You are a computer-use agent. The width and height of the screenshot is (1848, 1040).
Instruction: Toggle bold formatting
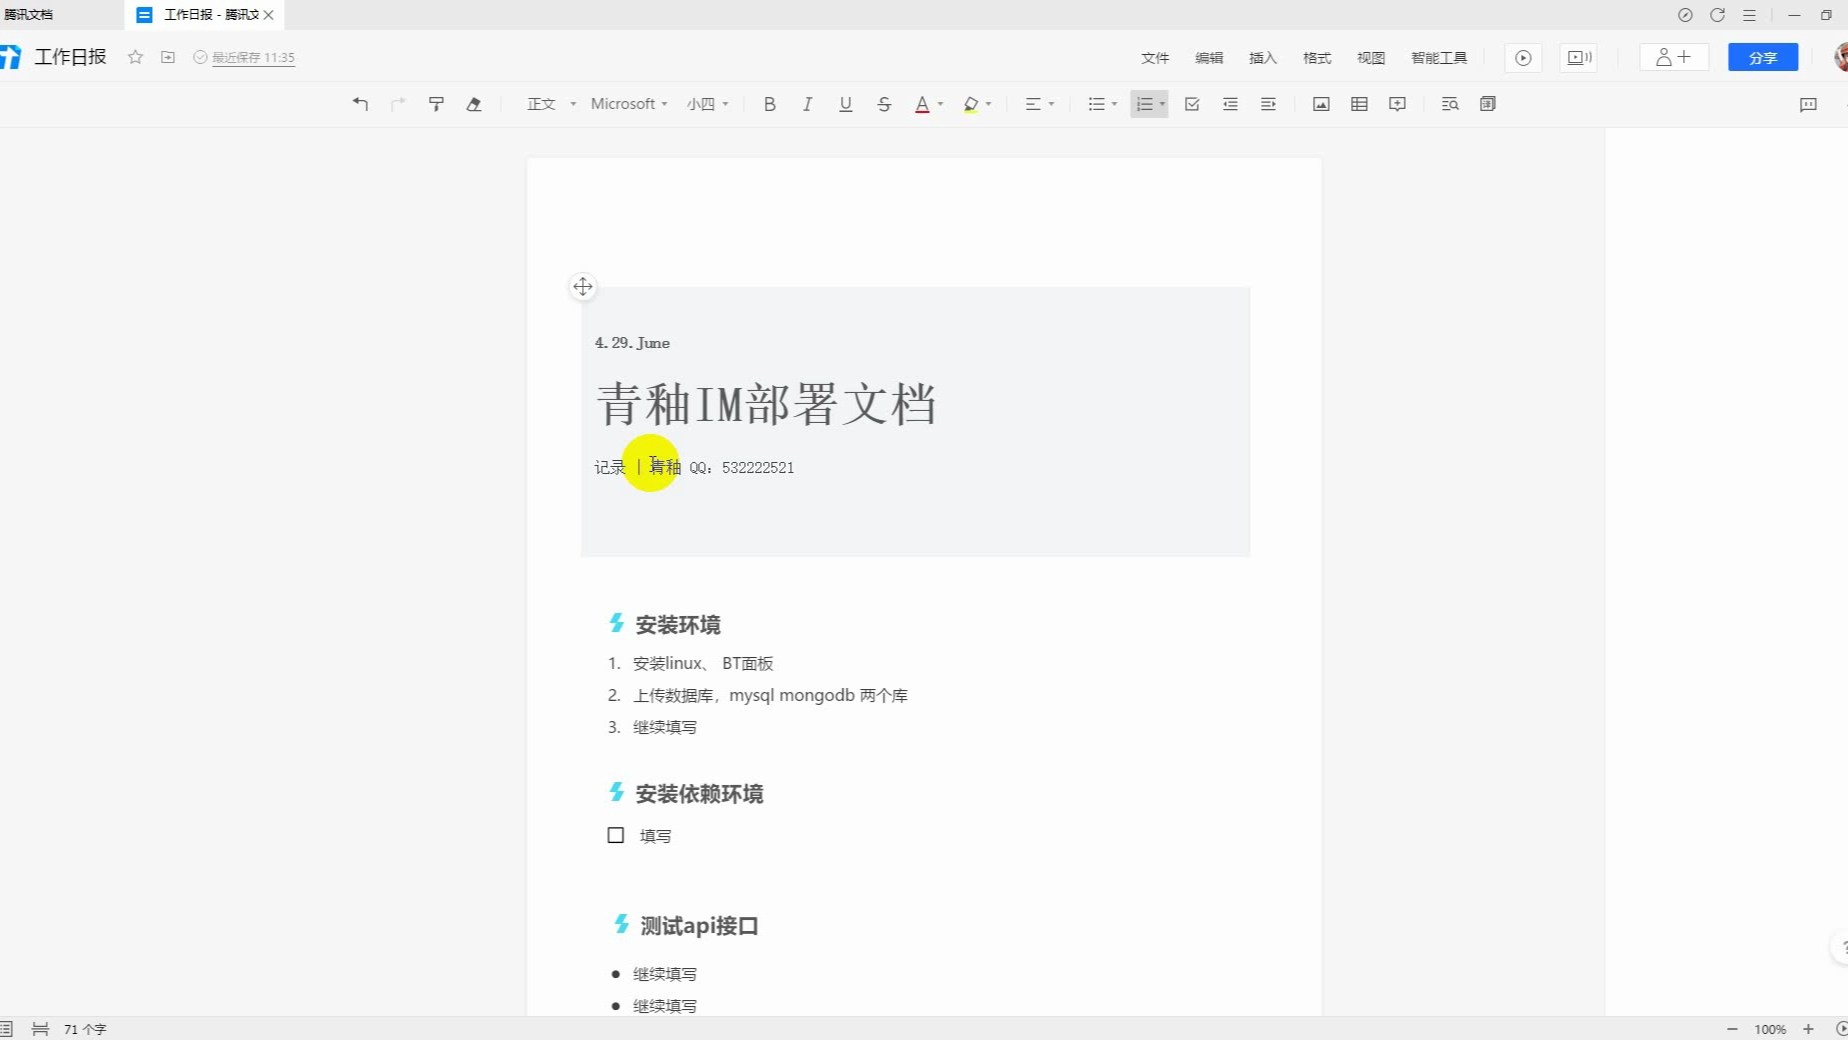tap(769, 104)
